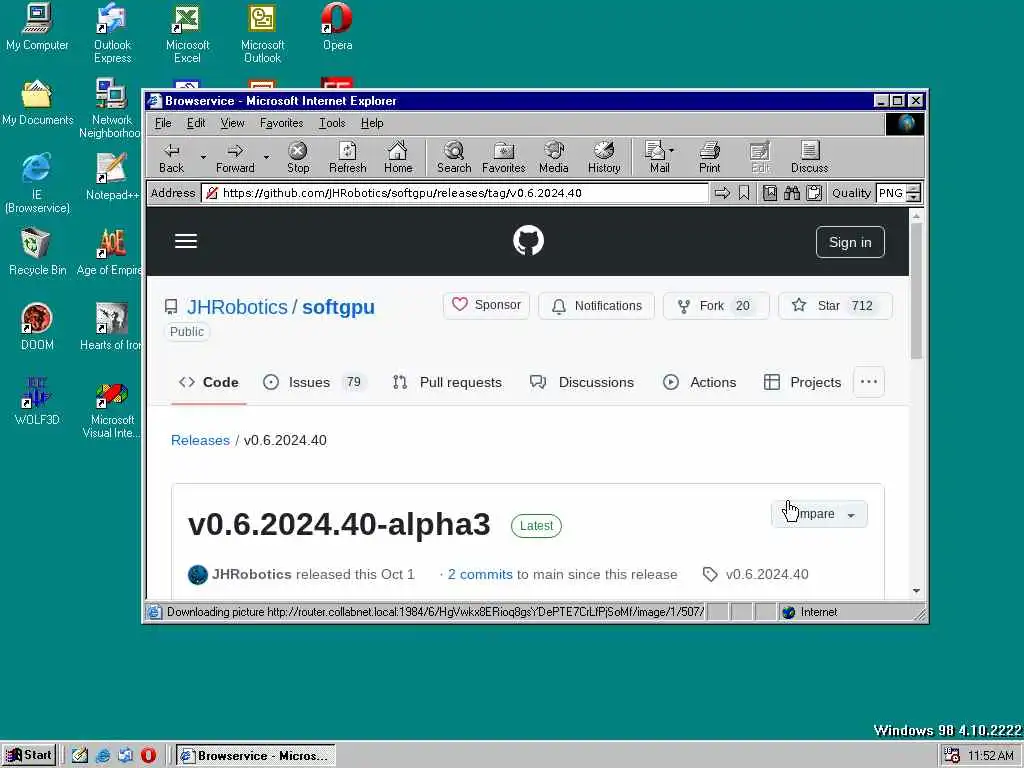This screenshot has width=1024, height=768.
Task: Switch to the Issues tab
Action: [315, 383]
